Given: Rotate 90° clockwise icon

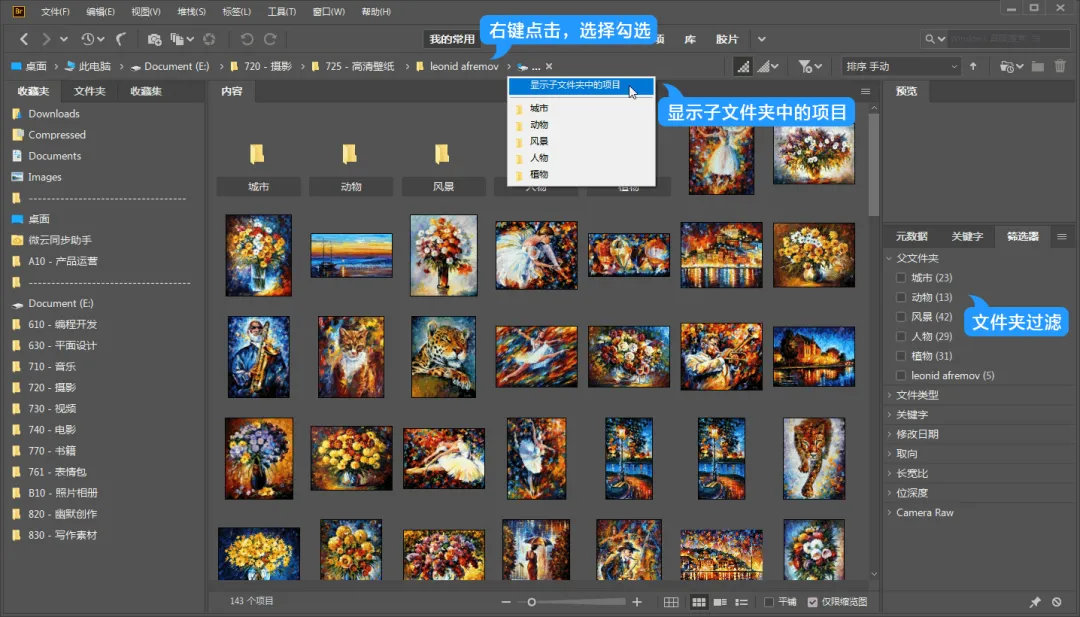Looking at the screenshot, I should (271, 39).
